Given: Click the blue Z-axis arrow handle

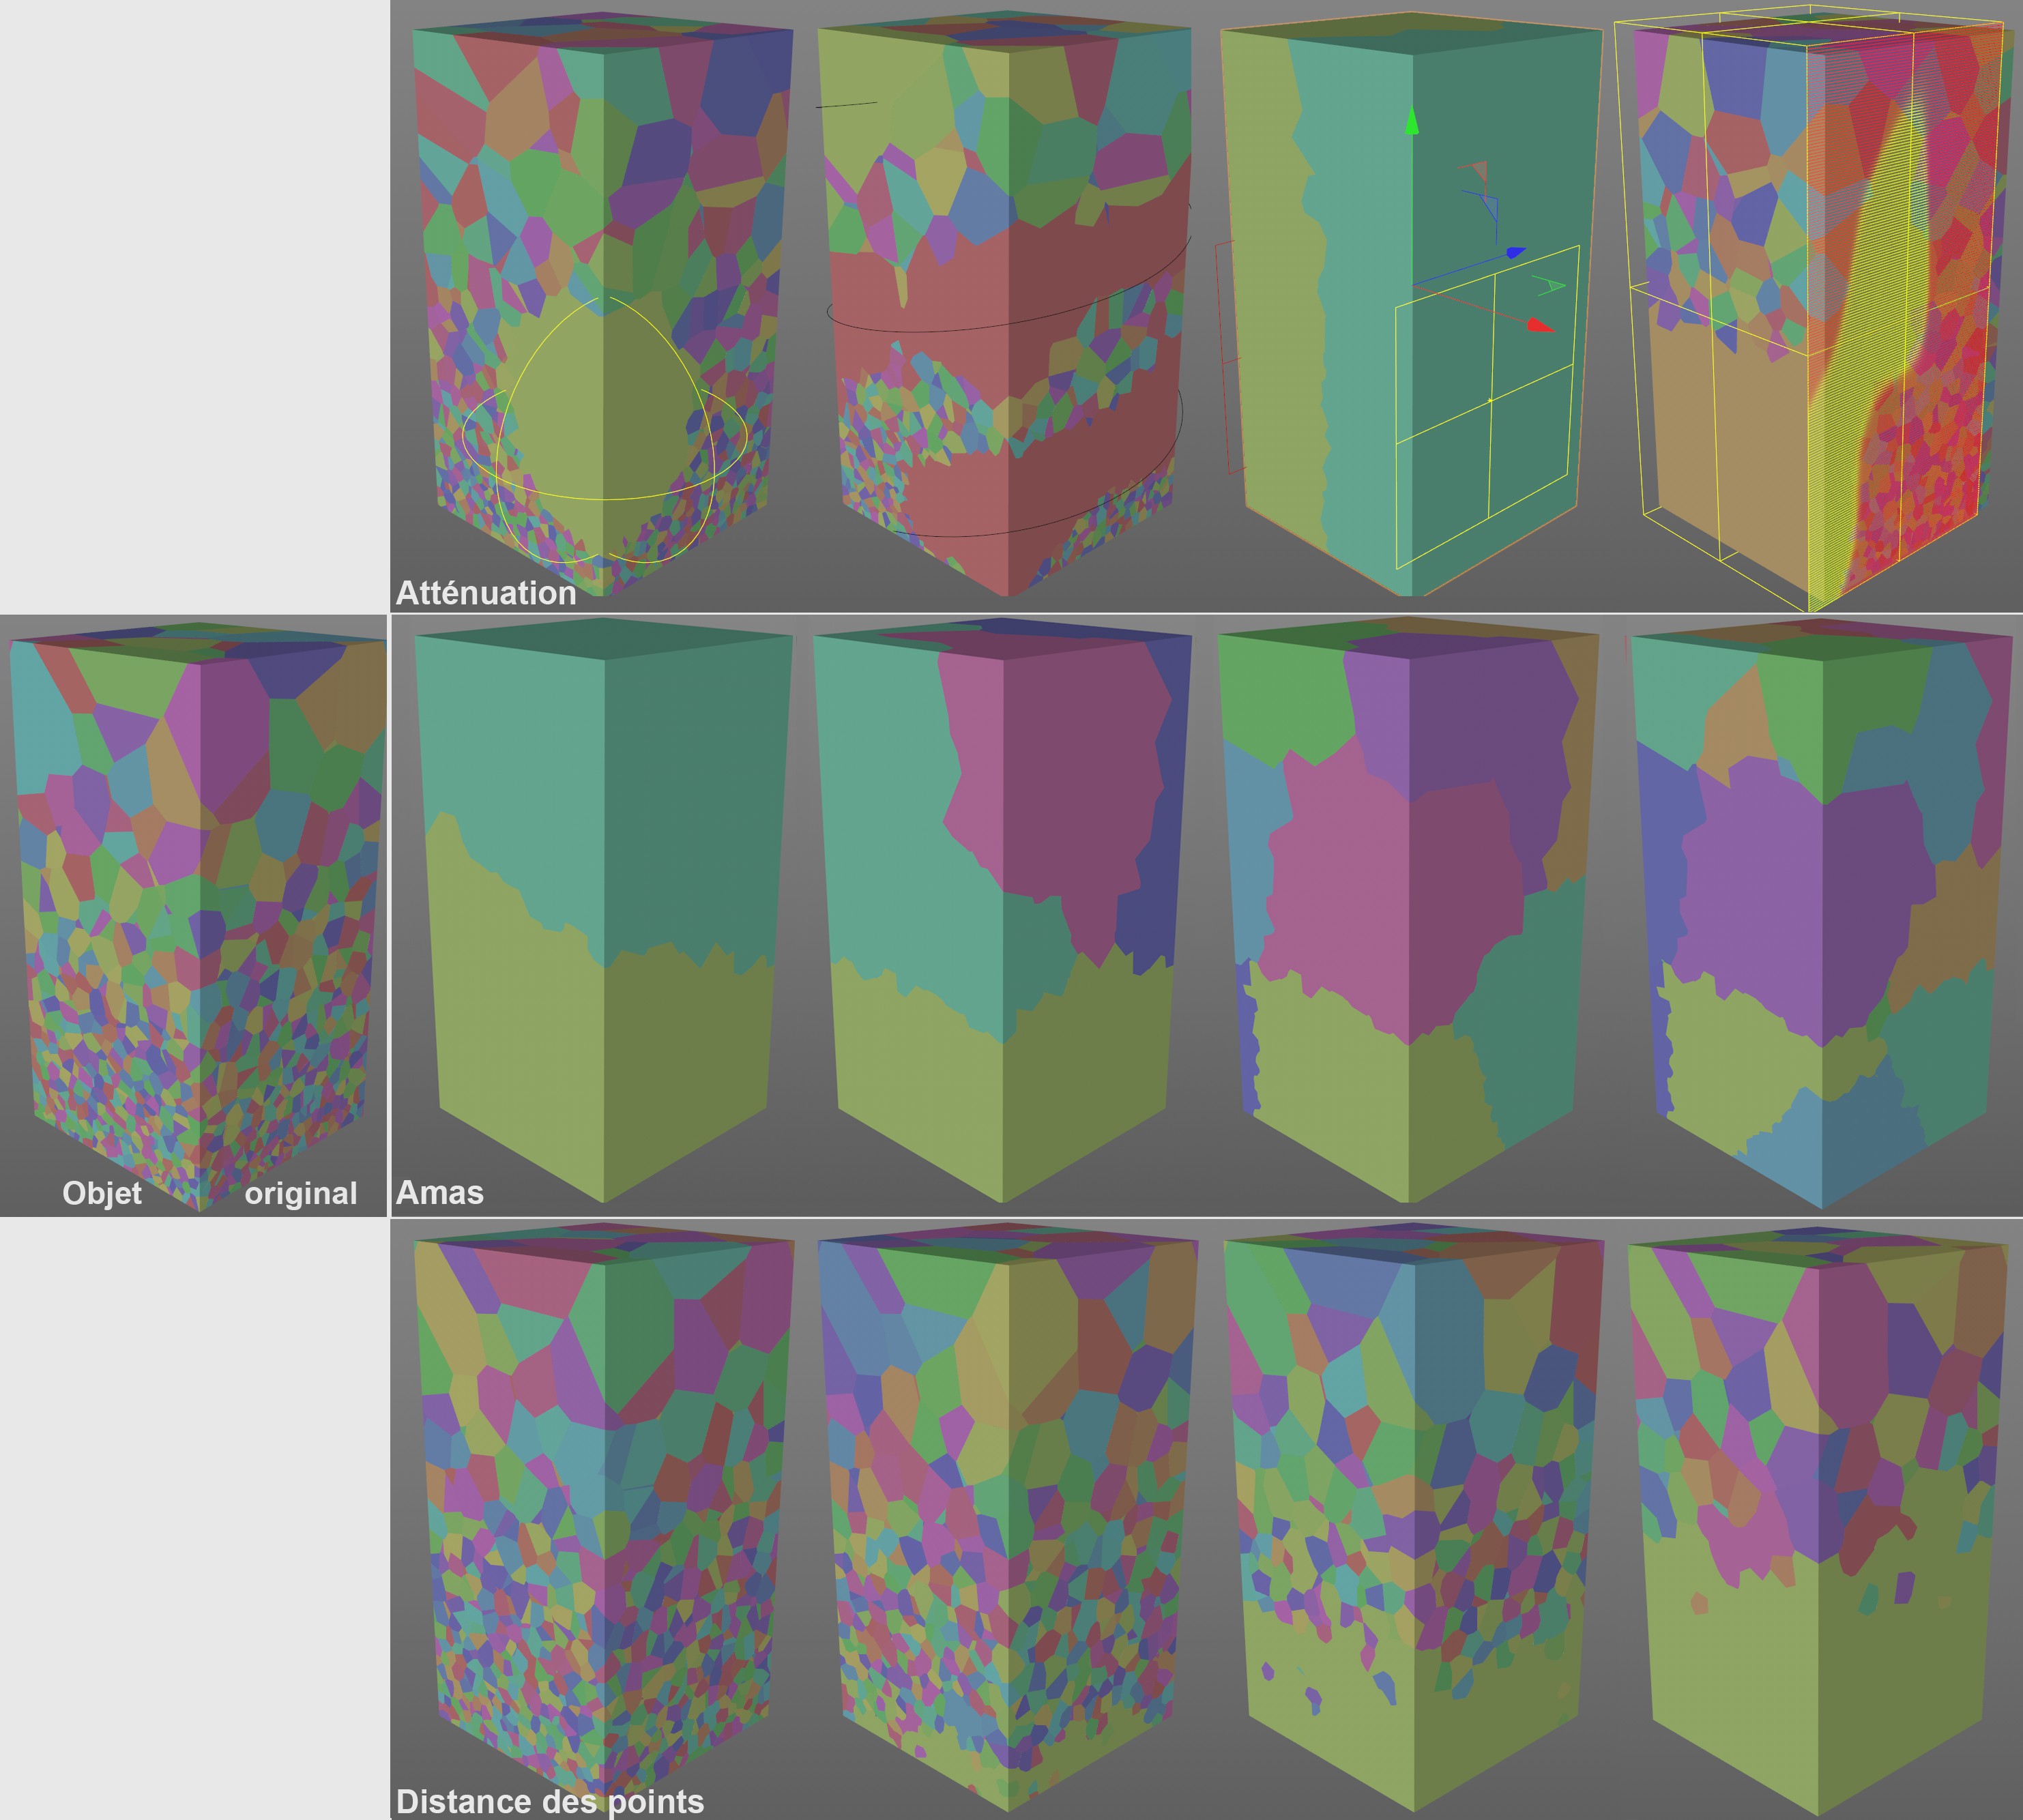Looking at the screenshot, I should tap(1515, 253).
